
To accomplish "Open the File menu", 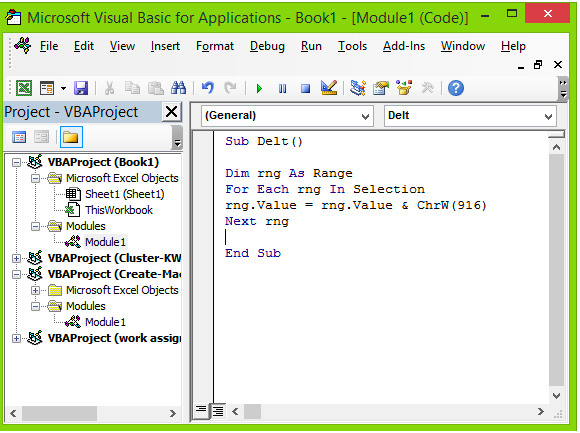I will [x=49, y=46].
